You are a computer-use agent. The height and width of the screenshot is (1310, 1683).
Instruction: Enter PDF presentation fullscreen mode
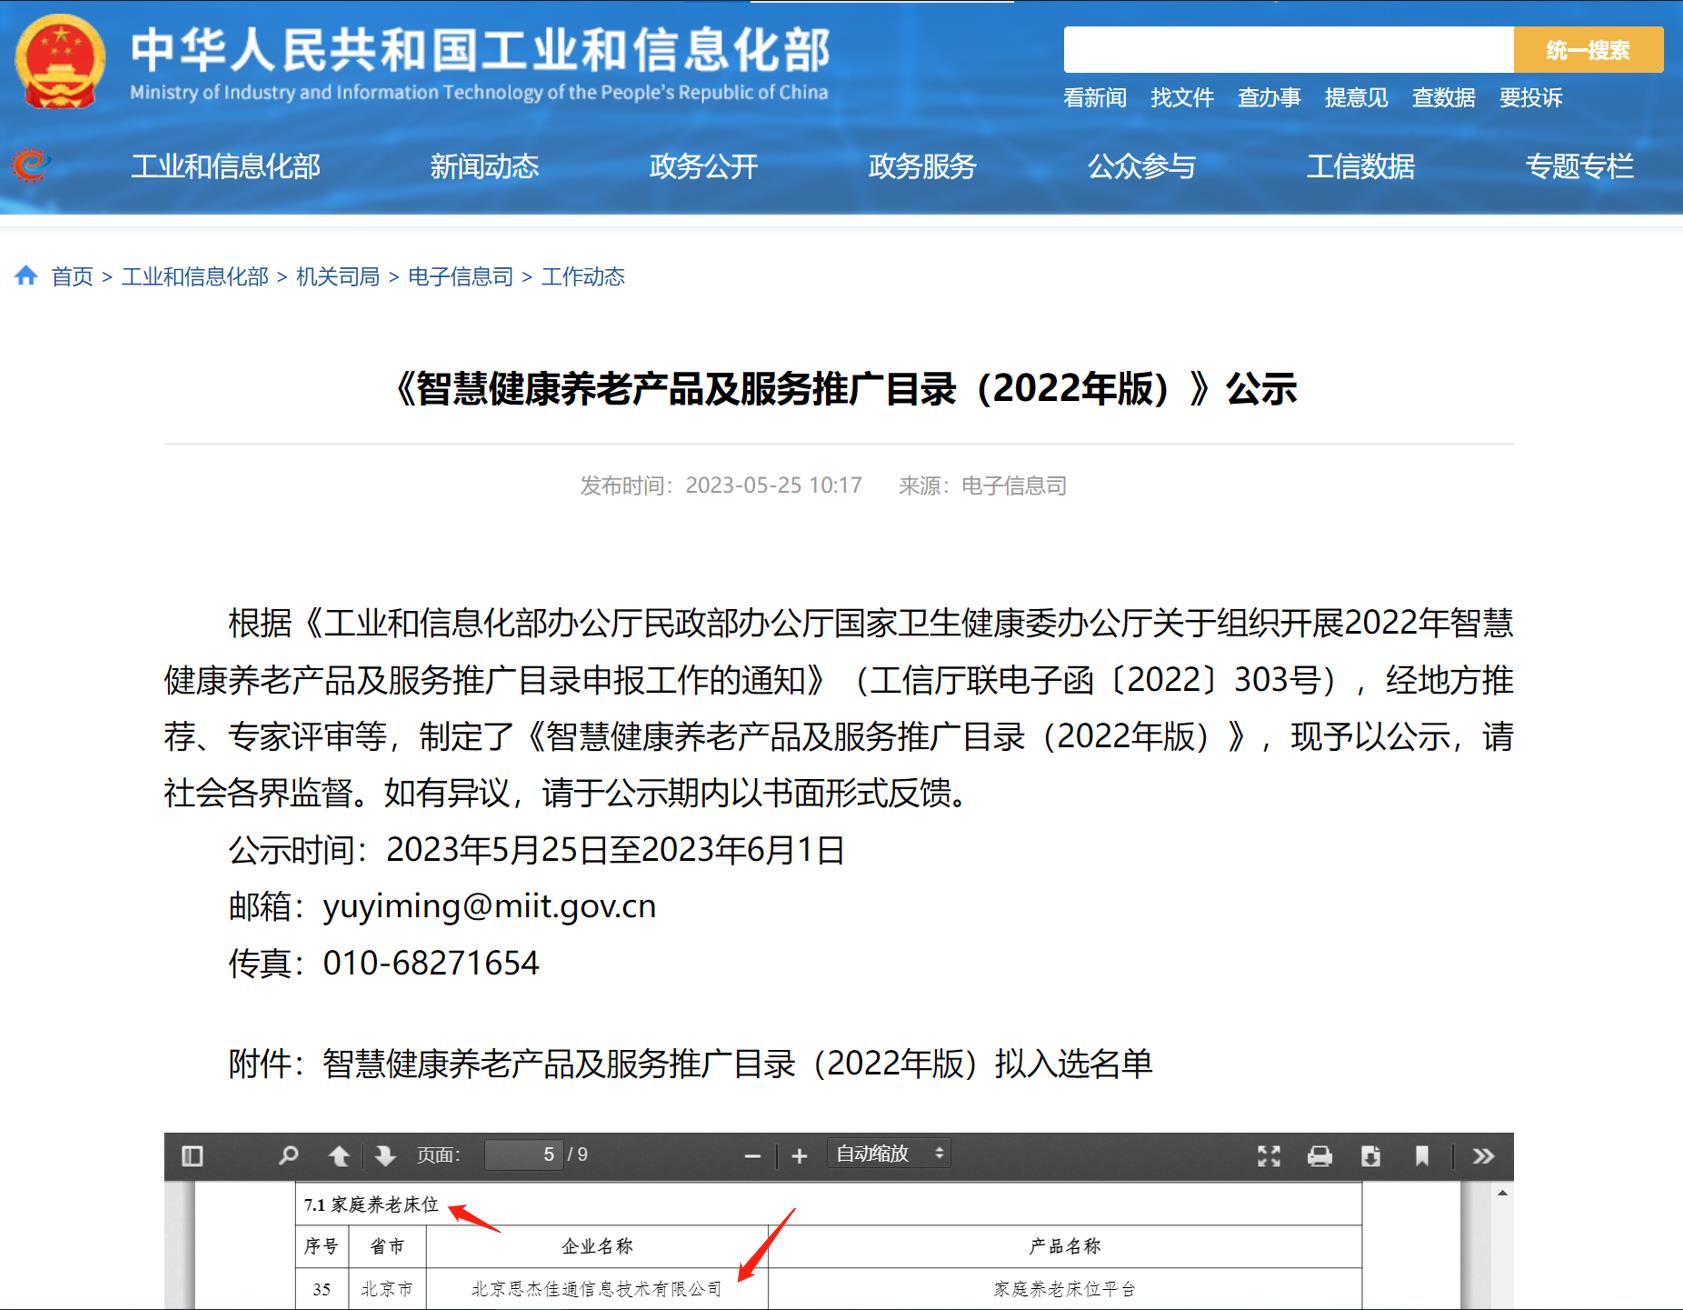click(x=1269, y=1156)
